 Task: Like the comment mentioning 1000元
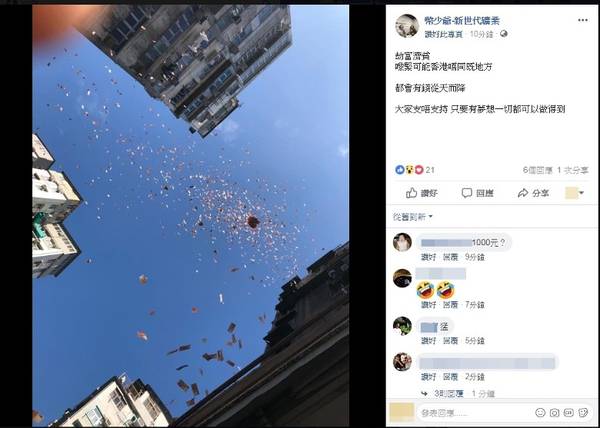tap(428, 257)
